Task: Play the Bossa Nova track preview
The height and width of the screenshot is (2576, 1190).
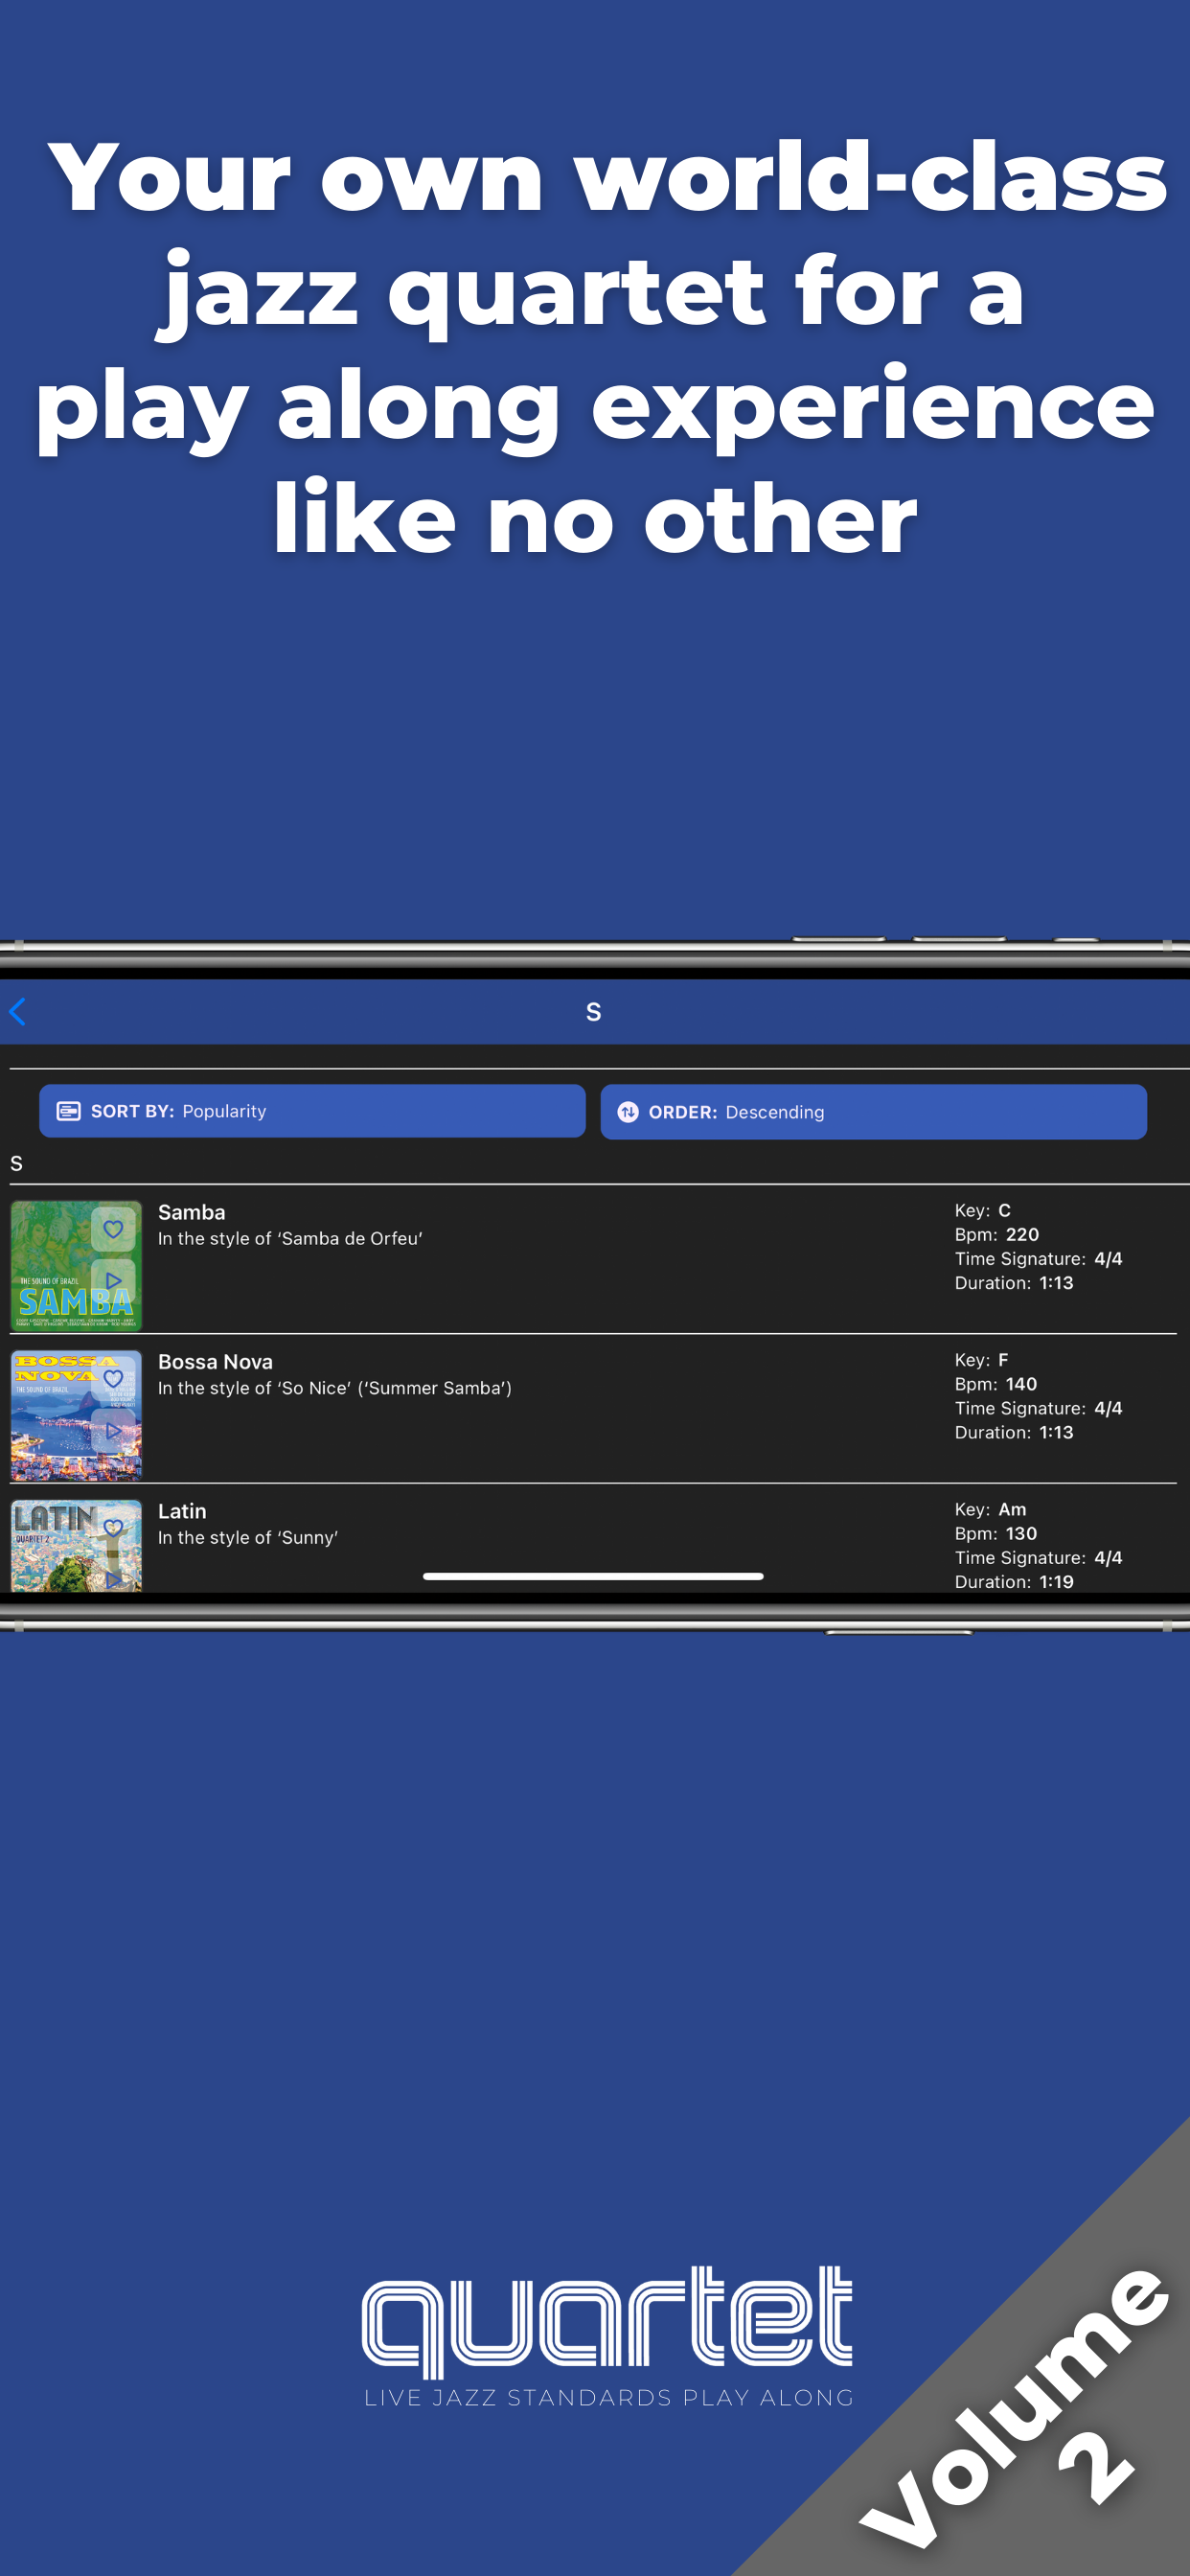Action: [113, 1430]
